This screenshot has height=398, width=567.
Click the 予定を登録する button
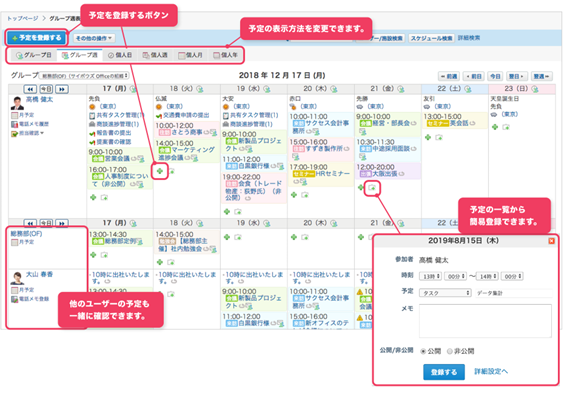[37, 38]
